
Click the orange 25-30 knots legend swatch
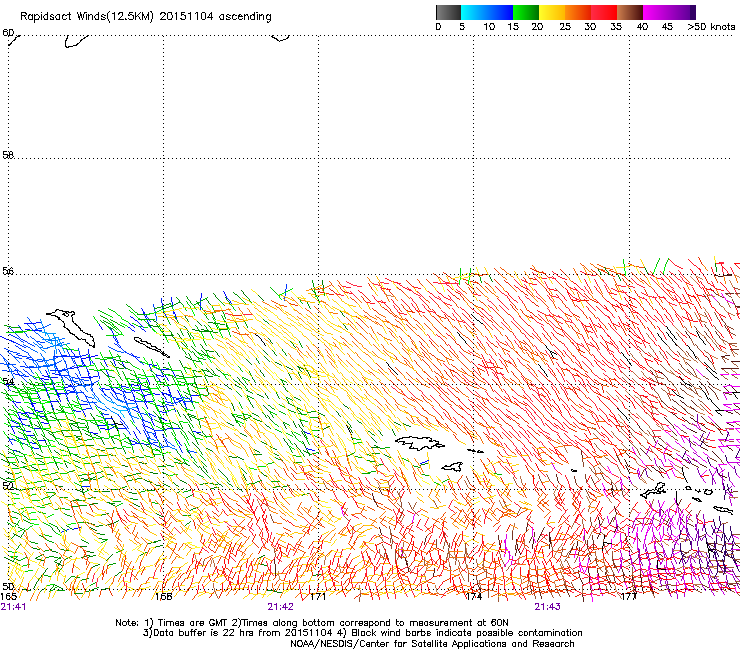(578, 12)
